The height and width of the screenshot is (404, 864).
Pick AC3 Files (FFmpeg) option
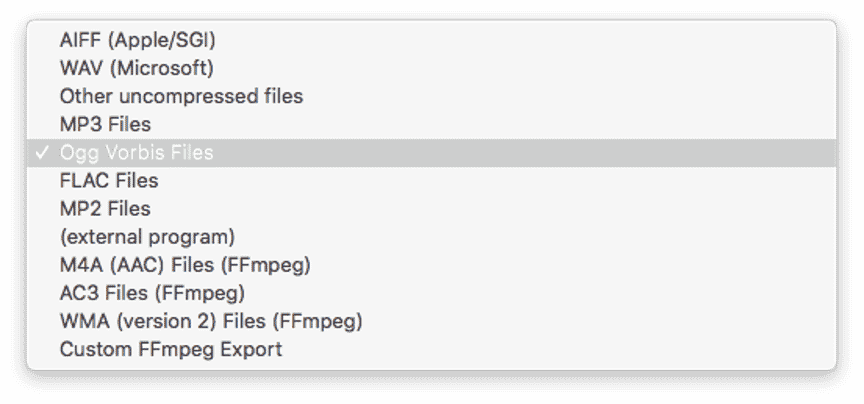(152, 293)
